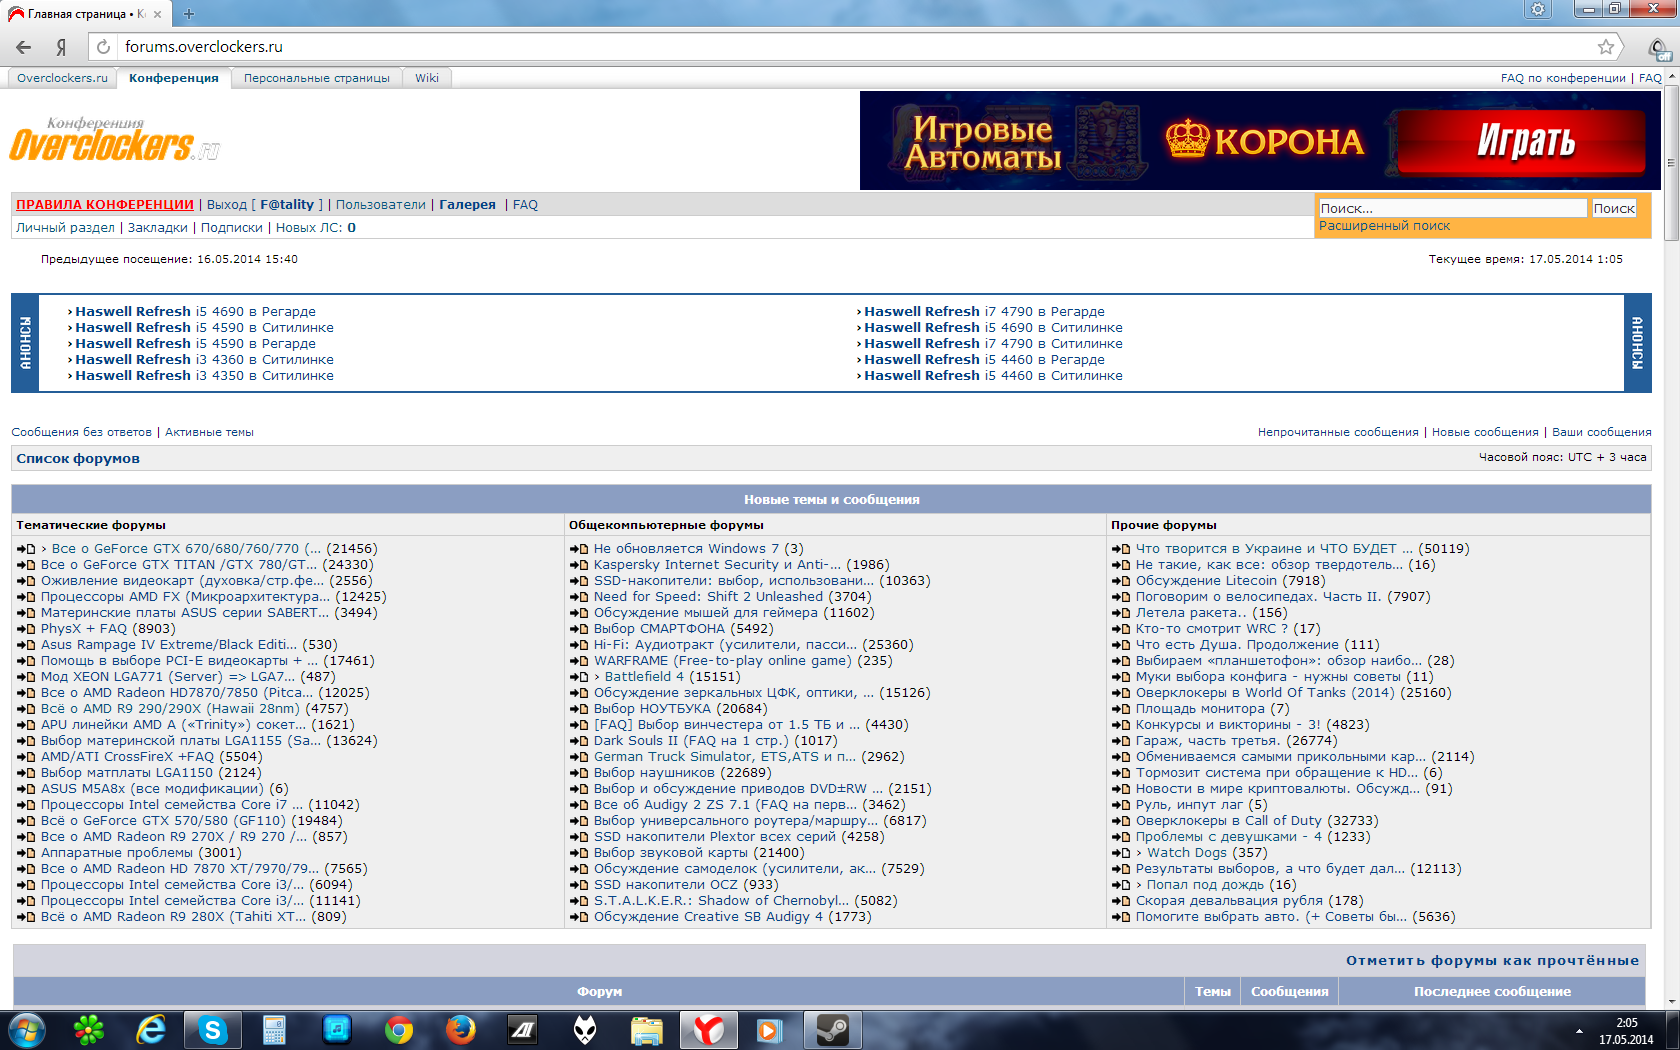Open the Закладки link
1680x1050 pixels.
[x=158, y=228]
